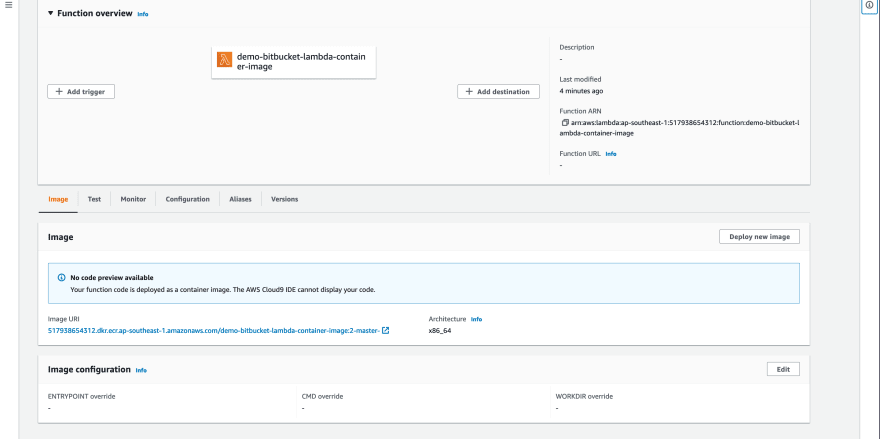Switch to the Monitor tab
Image resolution: width=880 pixels, height=439 pixels.
coord(133,199)
